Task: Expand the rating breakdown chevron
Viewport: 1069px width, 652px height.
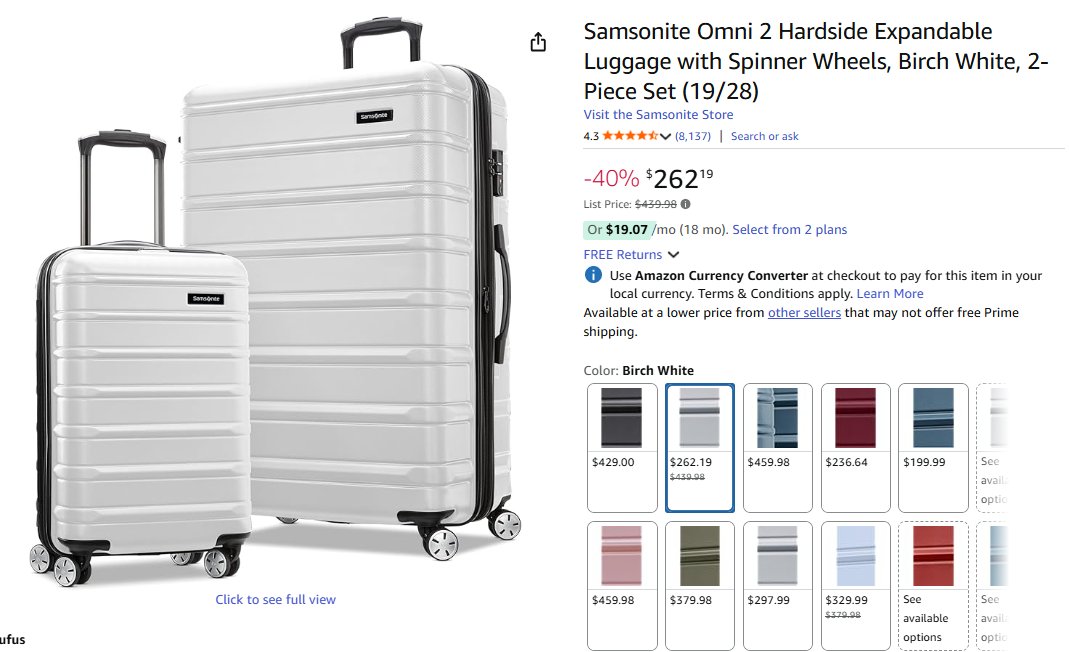Action: pyautogui.click(x=666, y=136)
